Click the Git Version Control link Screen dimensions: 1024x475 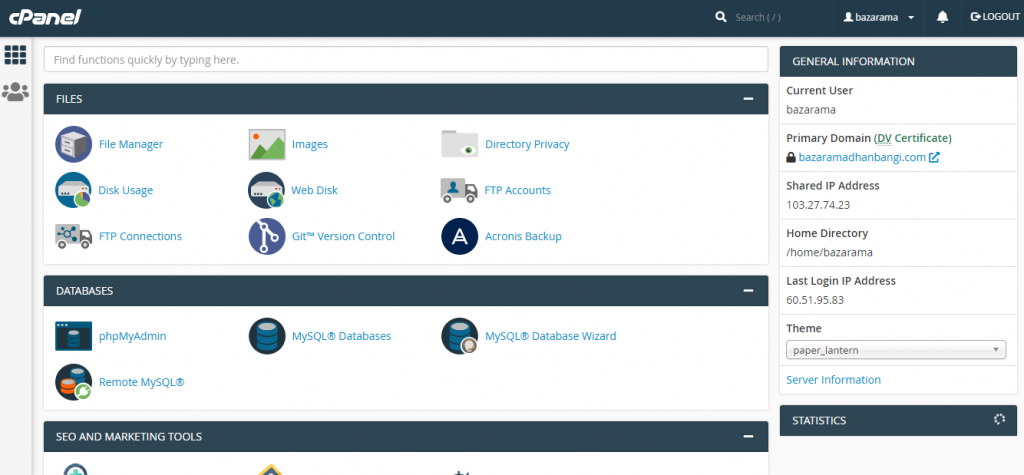pyautogui.click(x=344, y=237)
